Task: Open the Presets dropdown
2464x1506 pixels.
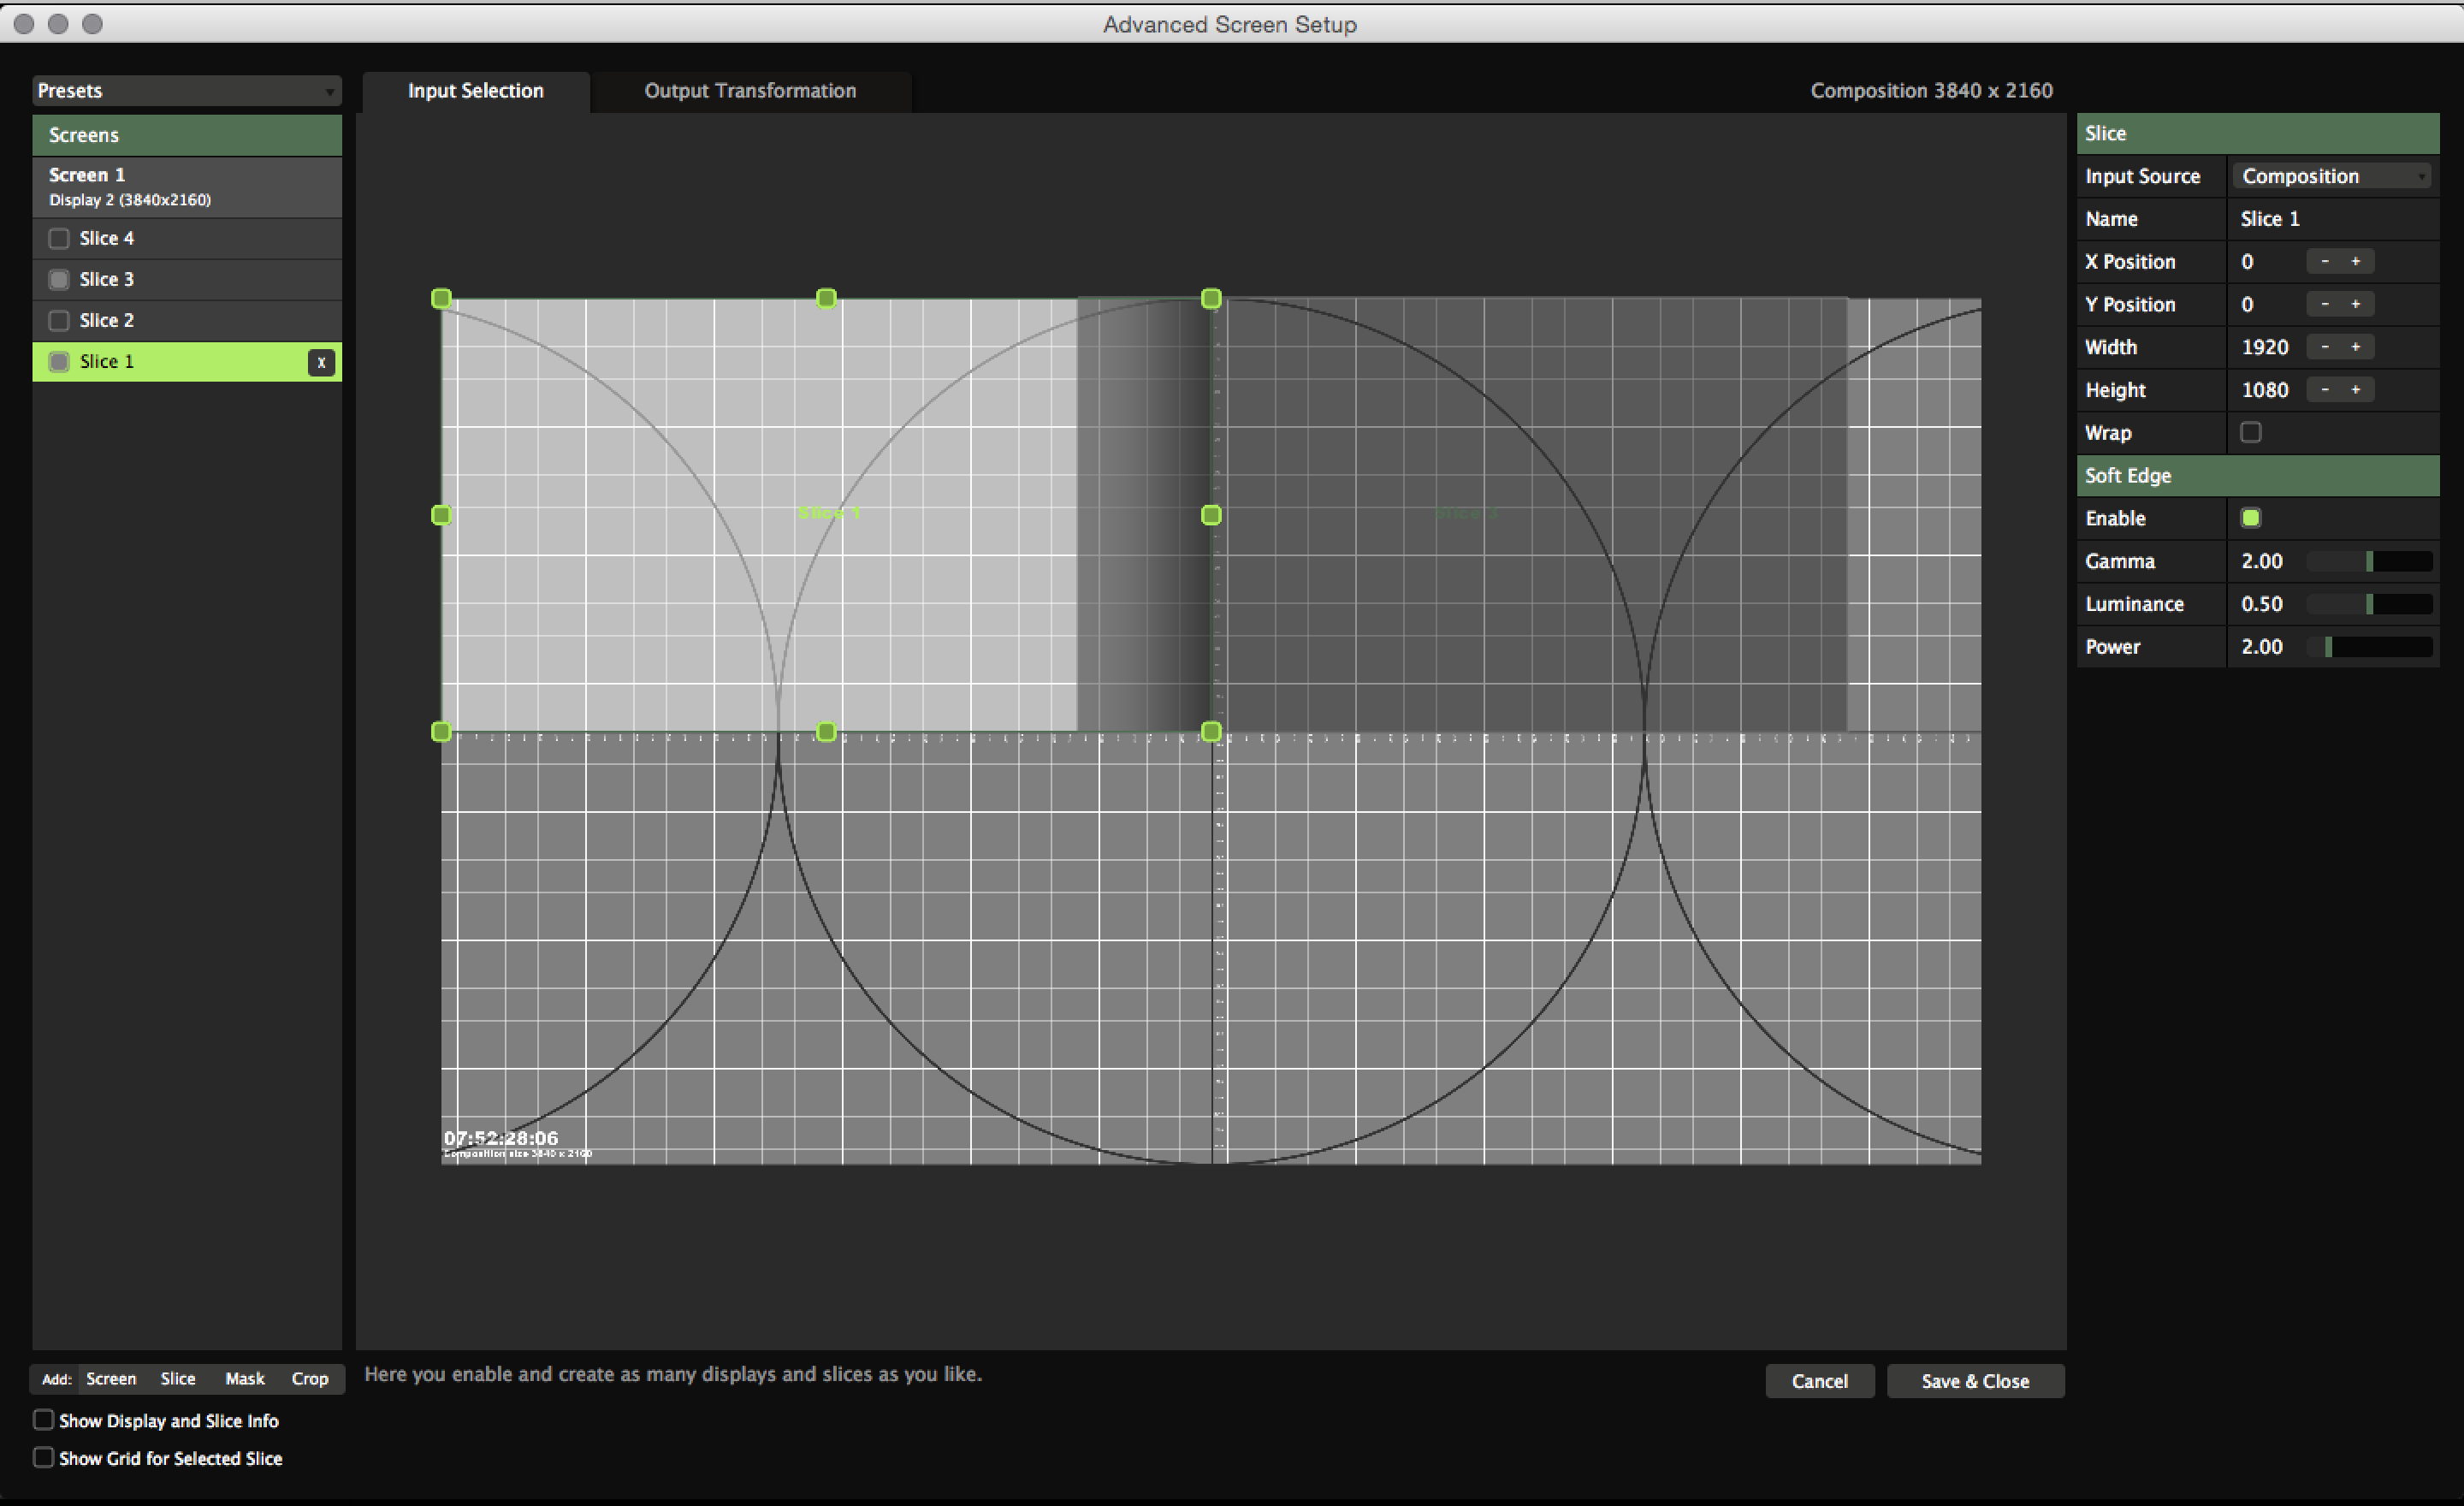Action: point(186,91)
